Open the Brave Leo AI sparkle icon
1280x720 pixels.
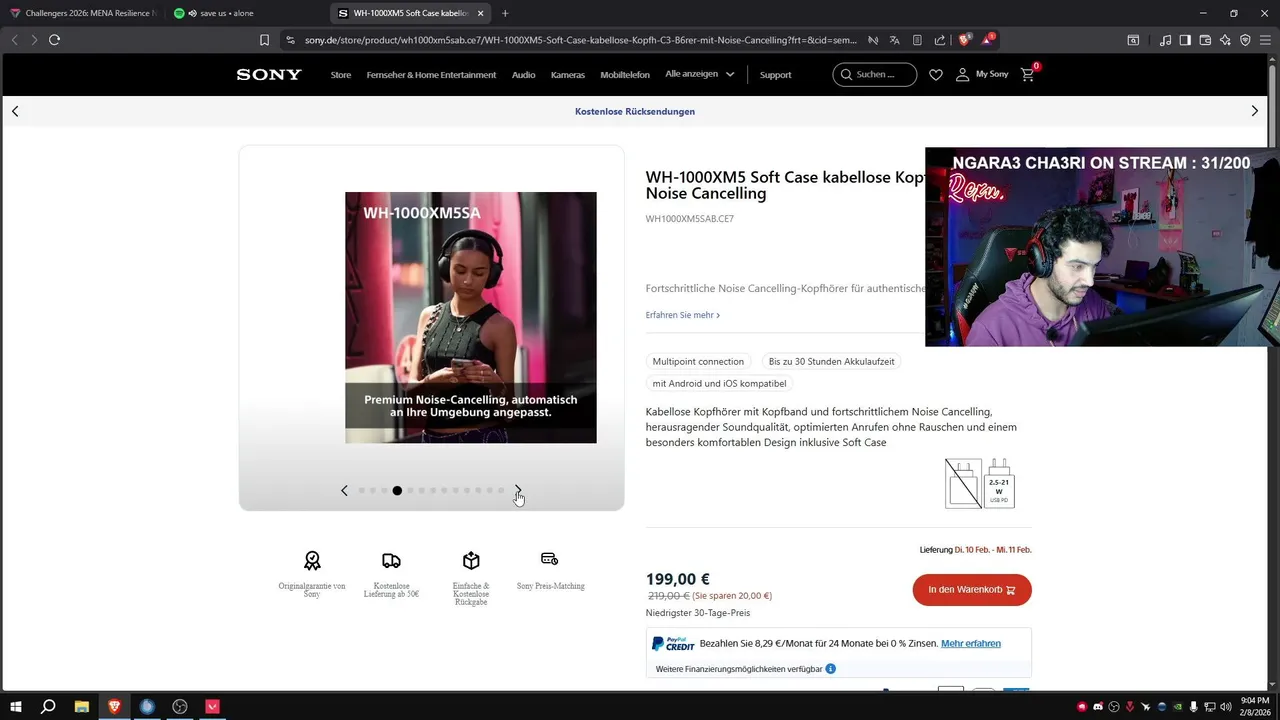pos(1225,40)
